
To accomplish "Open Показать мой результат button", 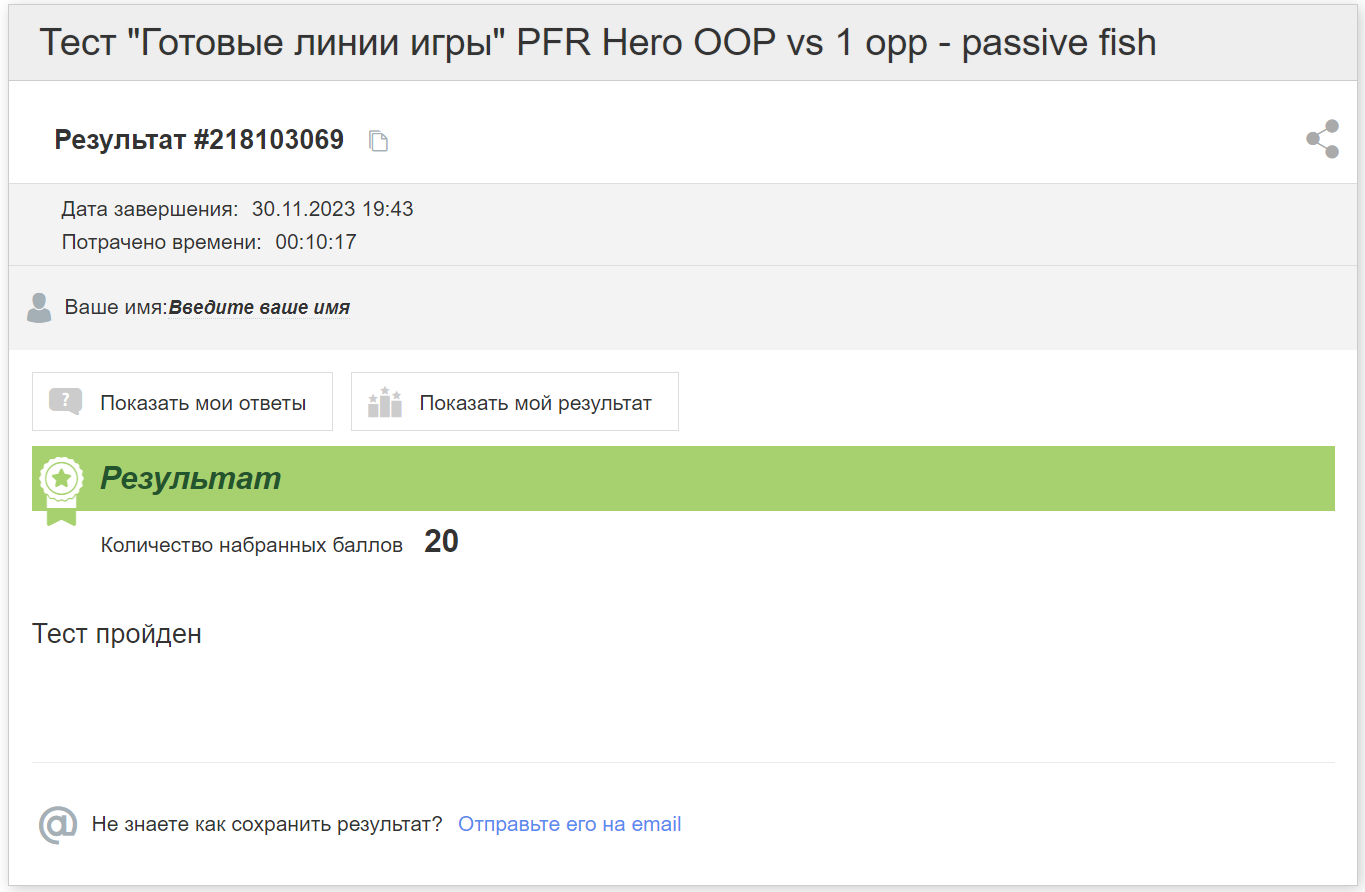I will tap(515, 402).
